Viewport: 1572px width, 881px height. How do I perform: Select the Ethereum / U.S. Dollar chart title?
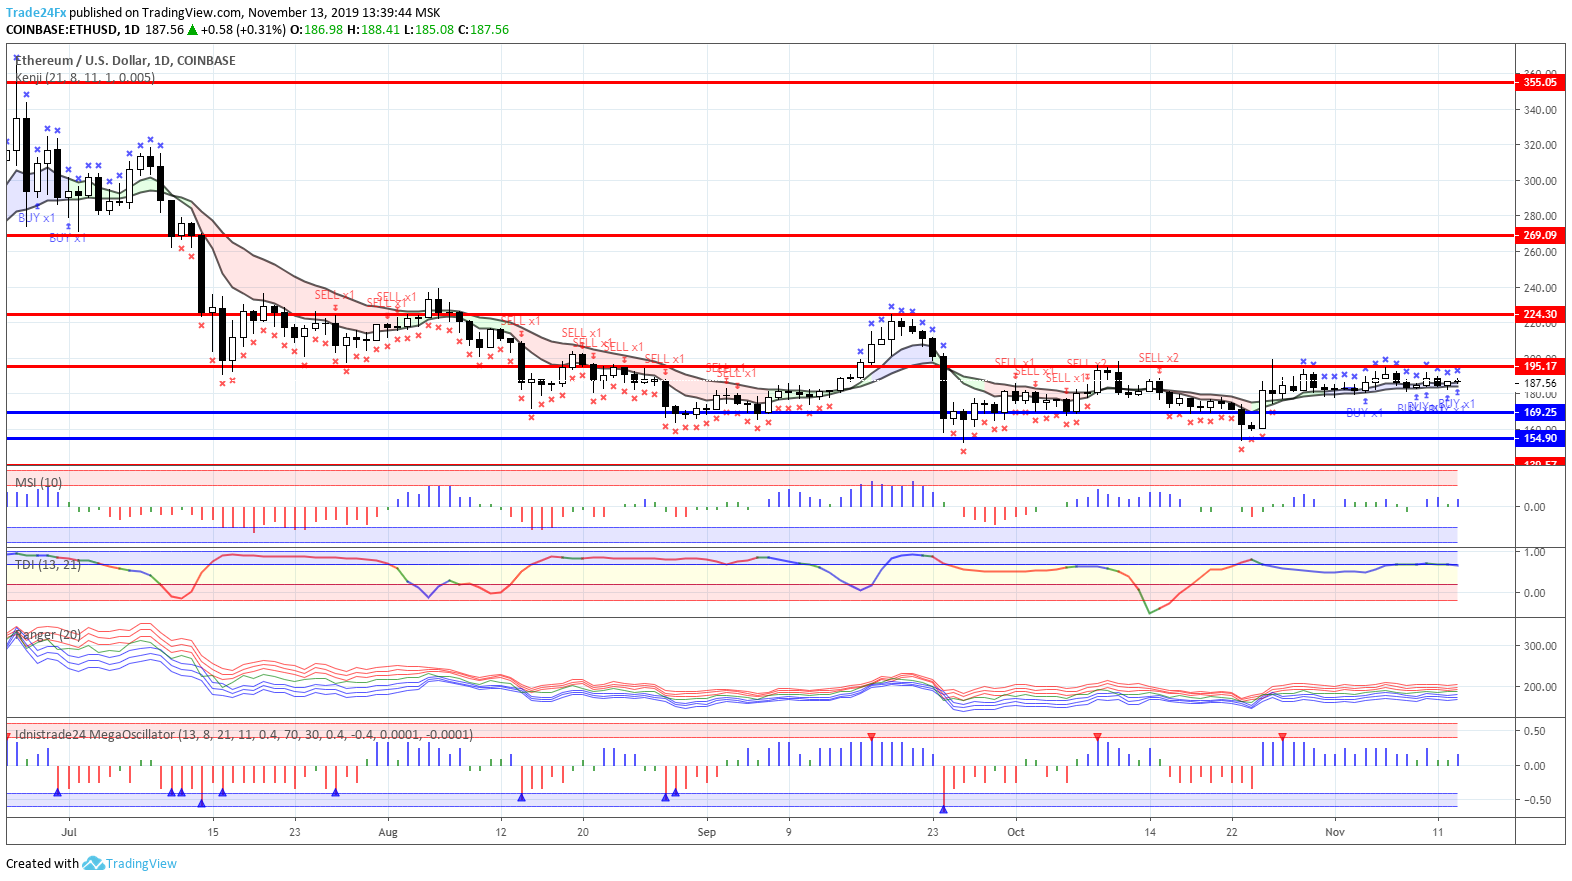click(125, 60)
